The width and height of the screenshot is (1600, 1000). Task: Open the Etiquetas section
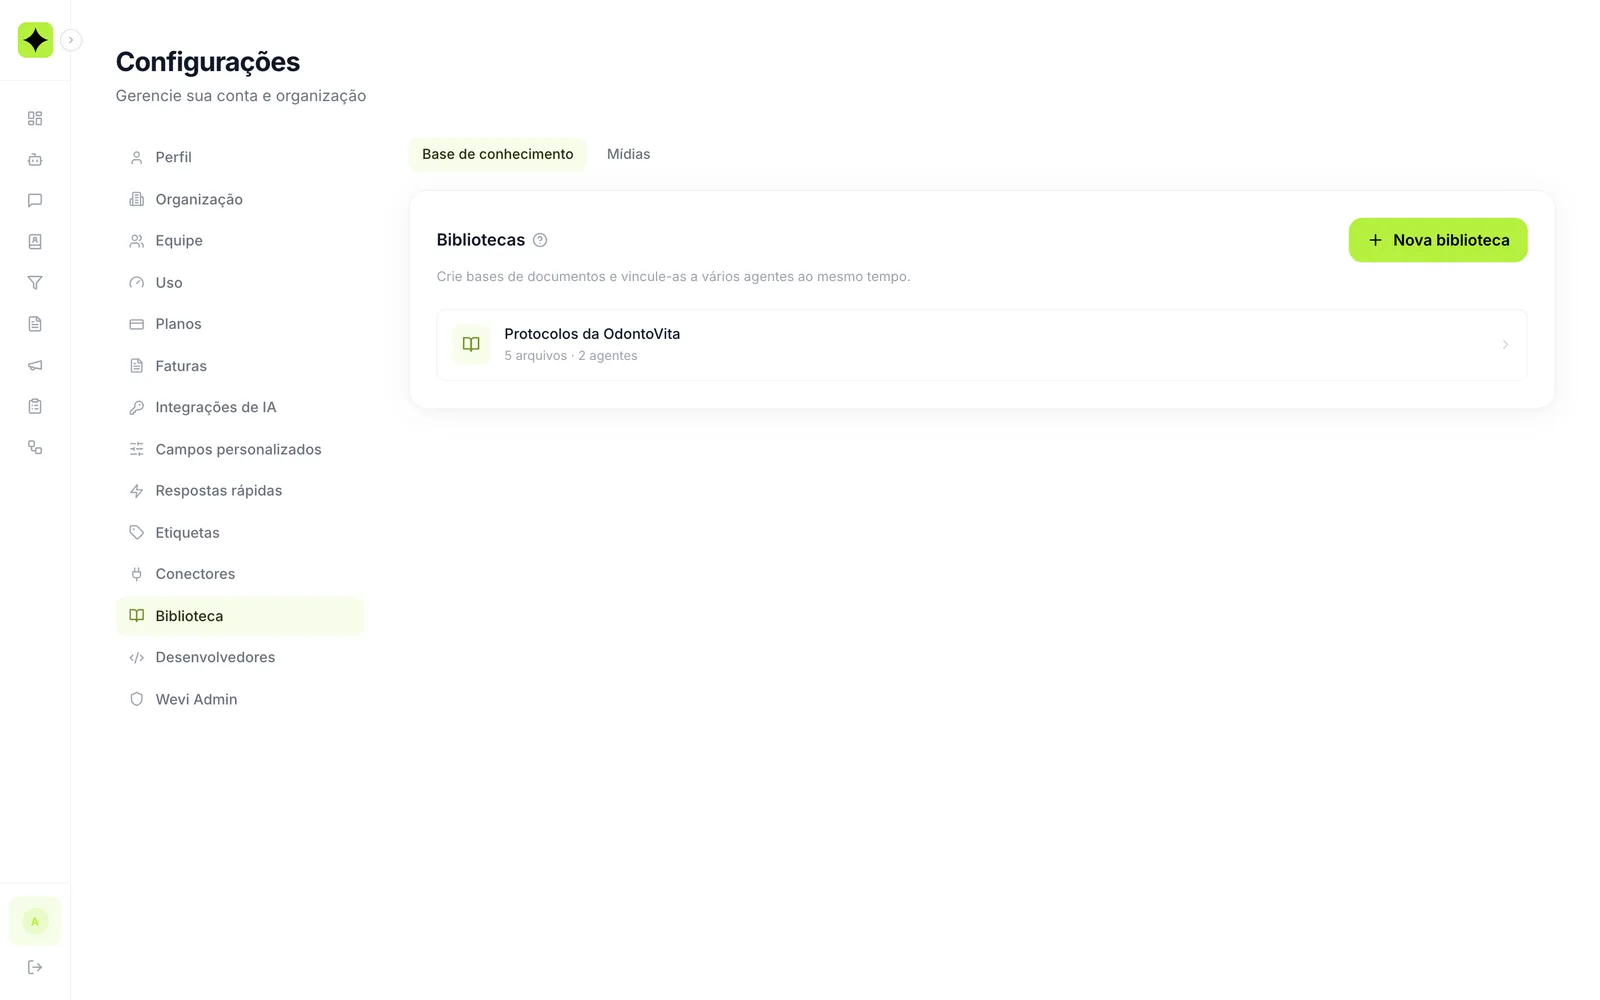coord(240,532)
